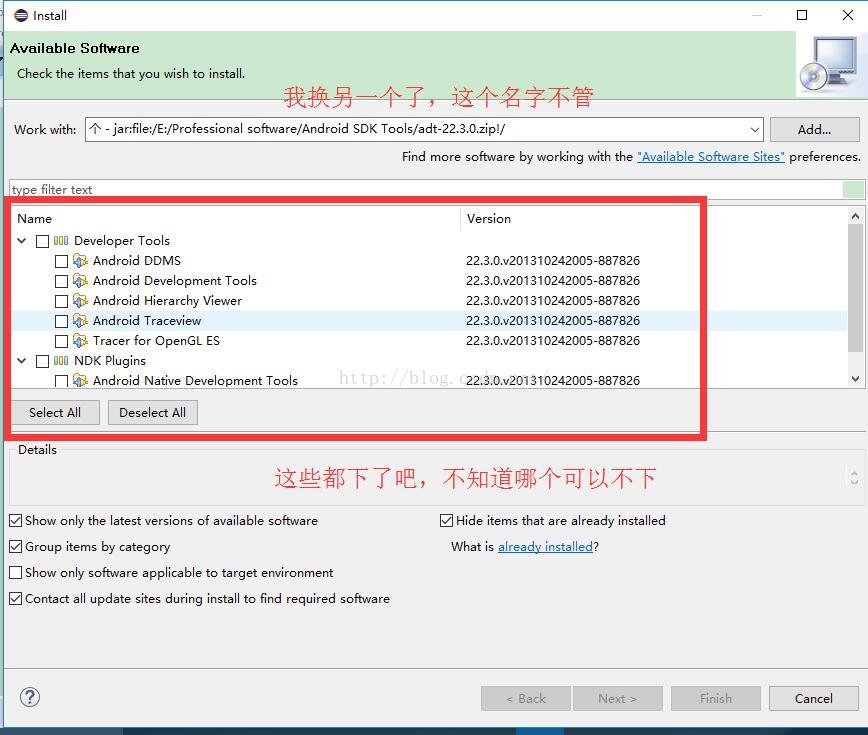Click the Android DDMS plugin icon
Screen dimensions: 868x735
80,260
